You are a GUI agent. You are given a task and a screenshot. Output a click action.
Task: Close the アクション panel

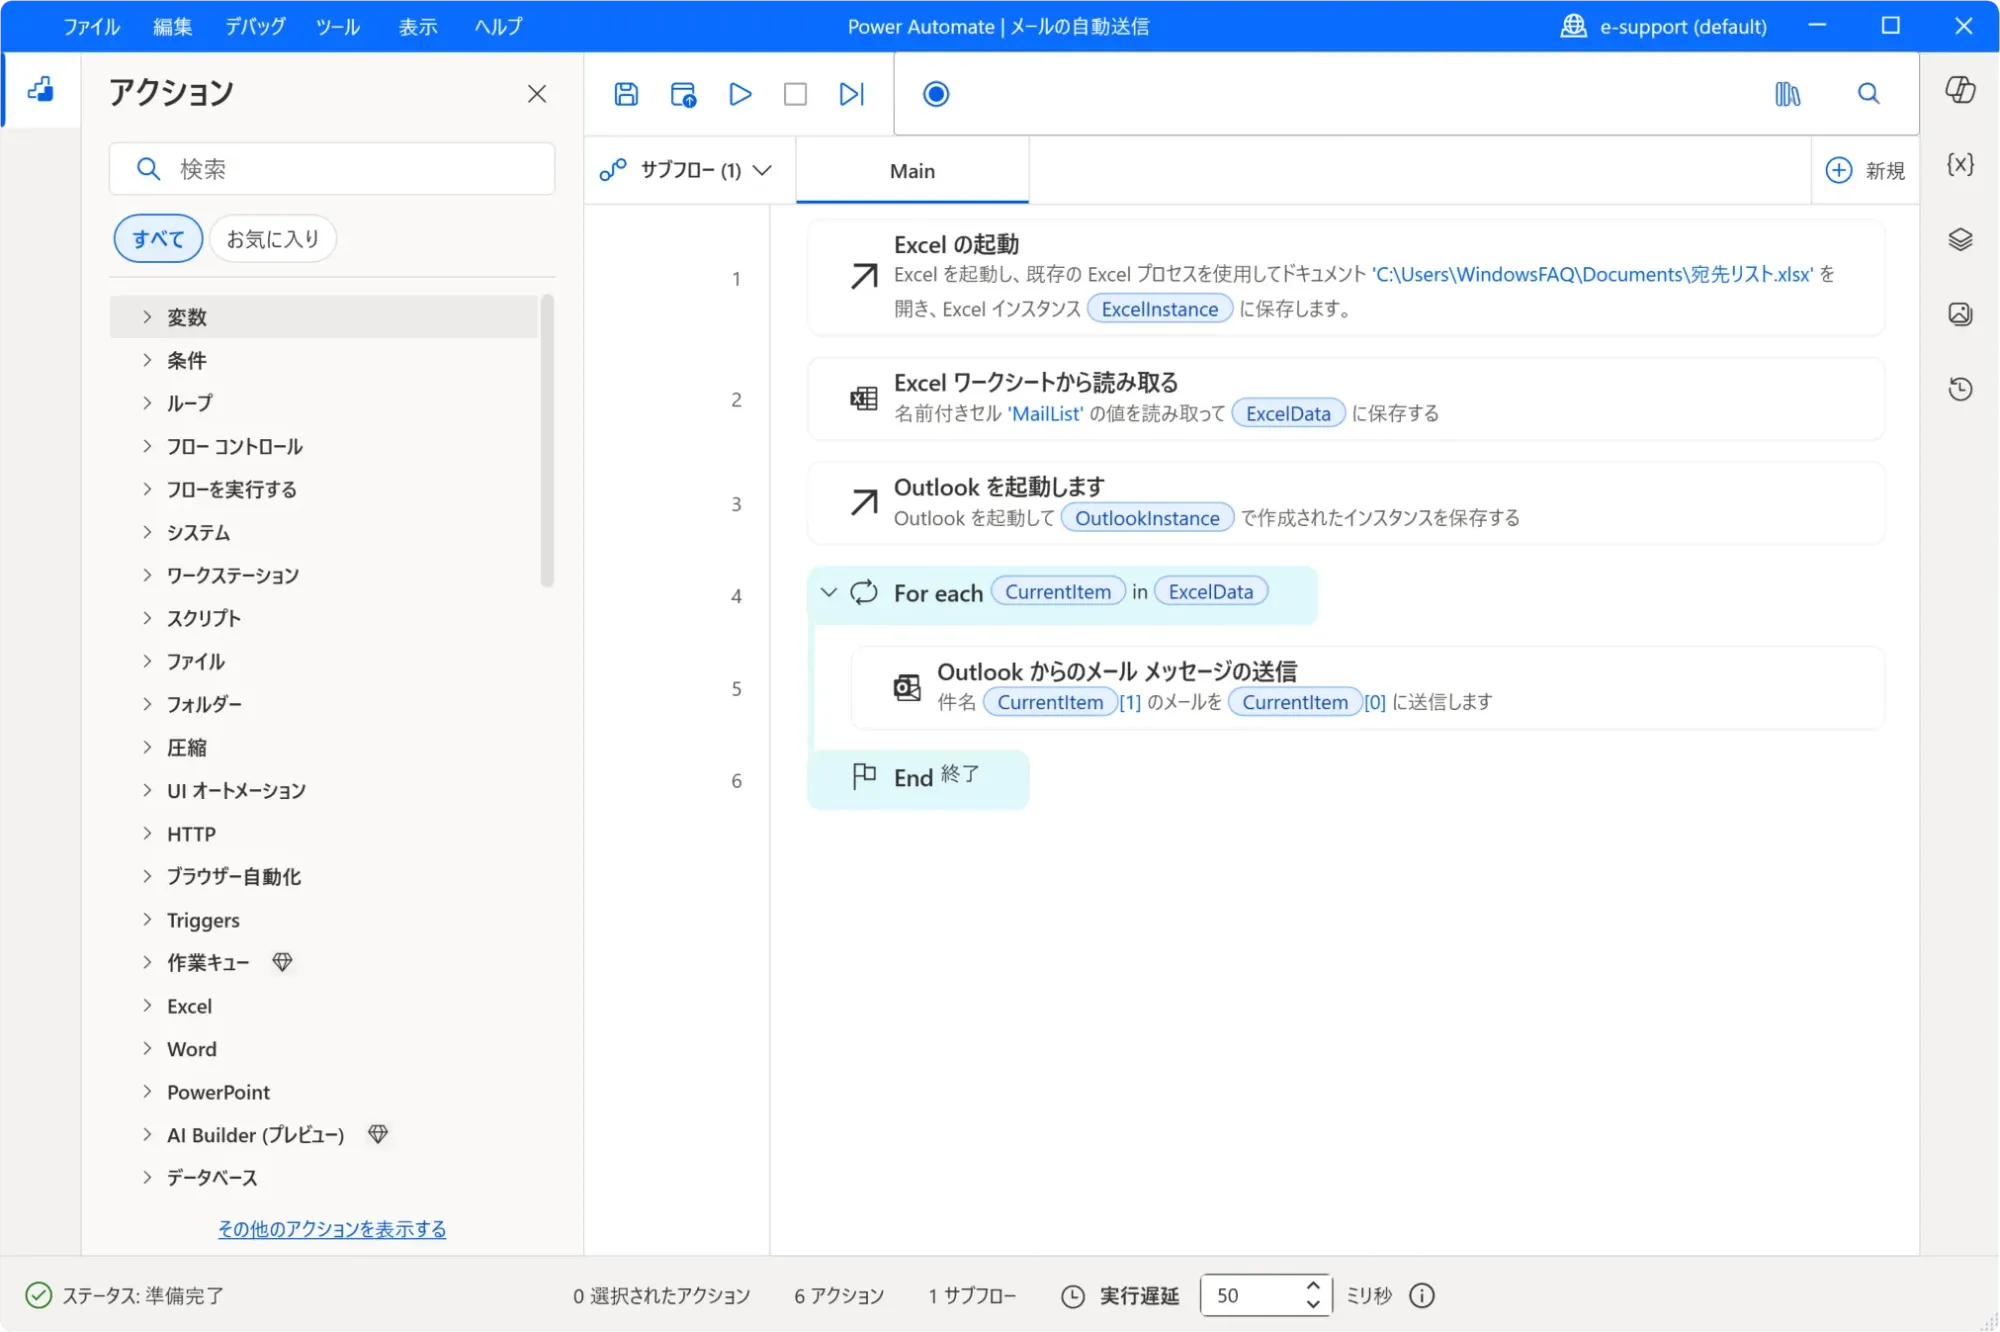[537, 94]
